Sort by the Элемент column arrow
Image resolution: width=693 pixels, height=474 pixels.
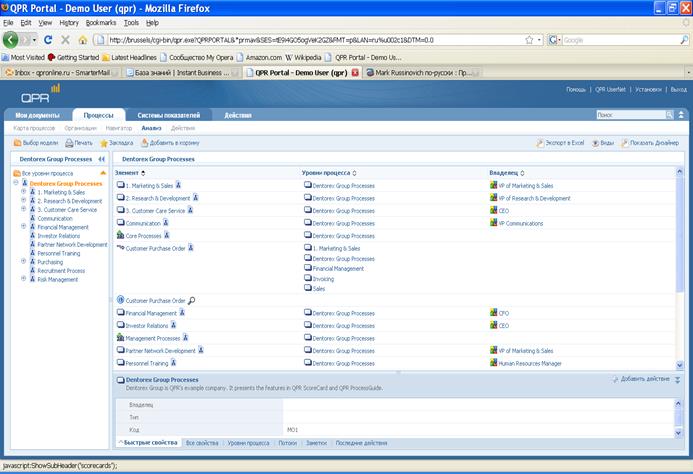pos(143,173)
